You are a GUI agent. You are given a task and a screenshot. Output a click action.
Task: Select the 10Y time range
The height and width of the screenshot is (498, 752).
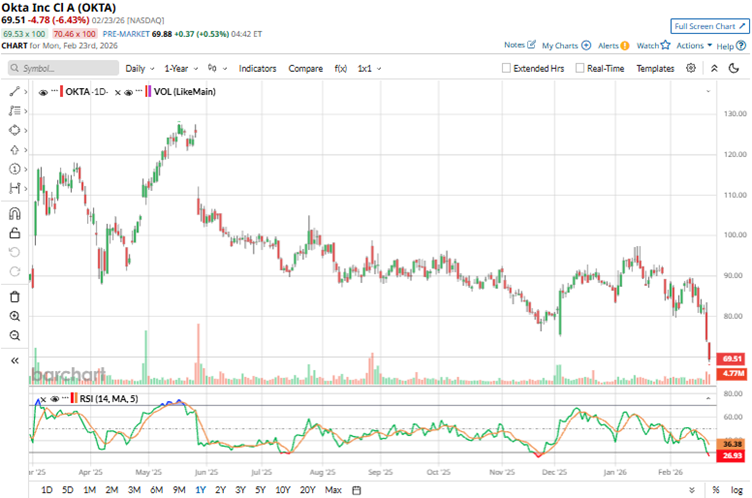tap(283, 490)
